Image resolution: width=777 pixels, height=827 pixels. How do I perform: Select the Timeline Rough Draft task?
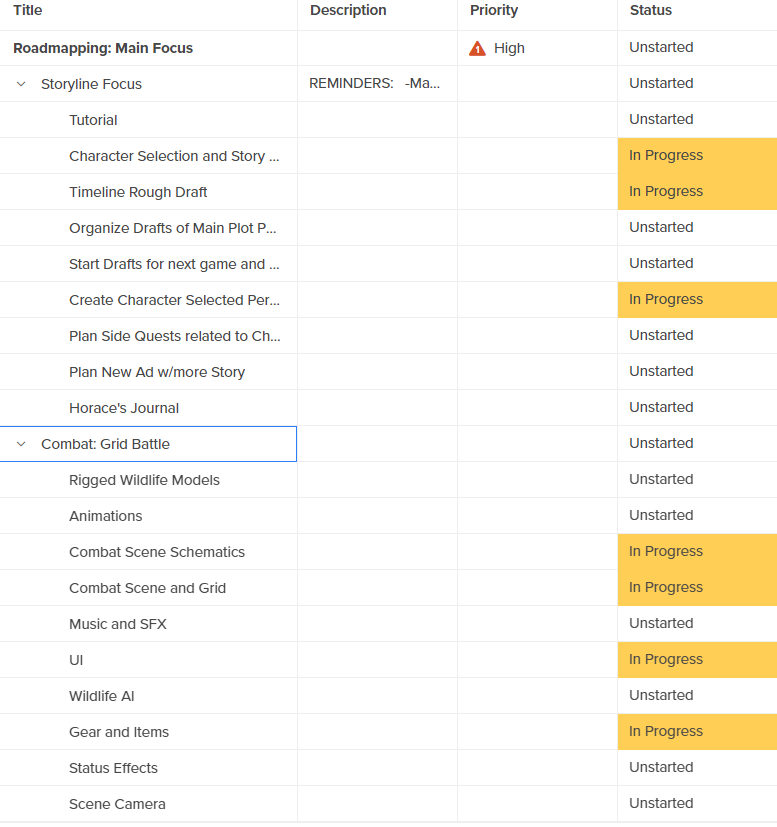[138, 192]
